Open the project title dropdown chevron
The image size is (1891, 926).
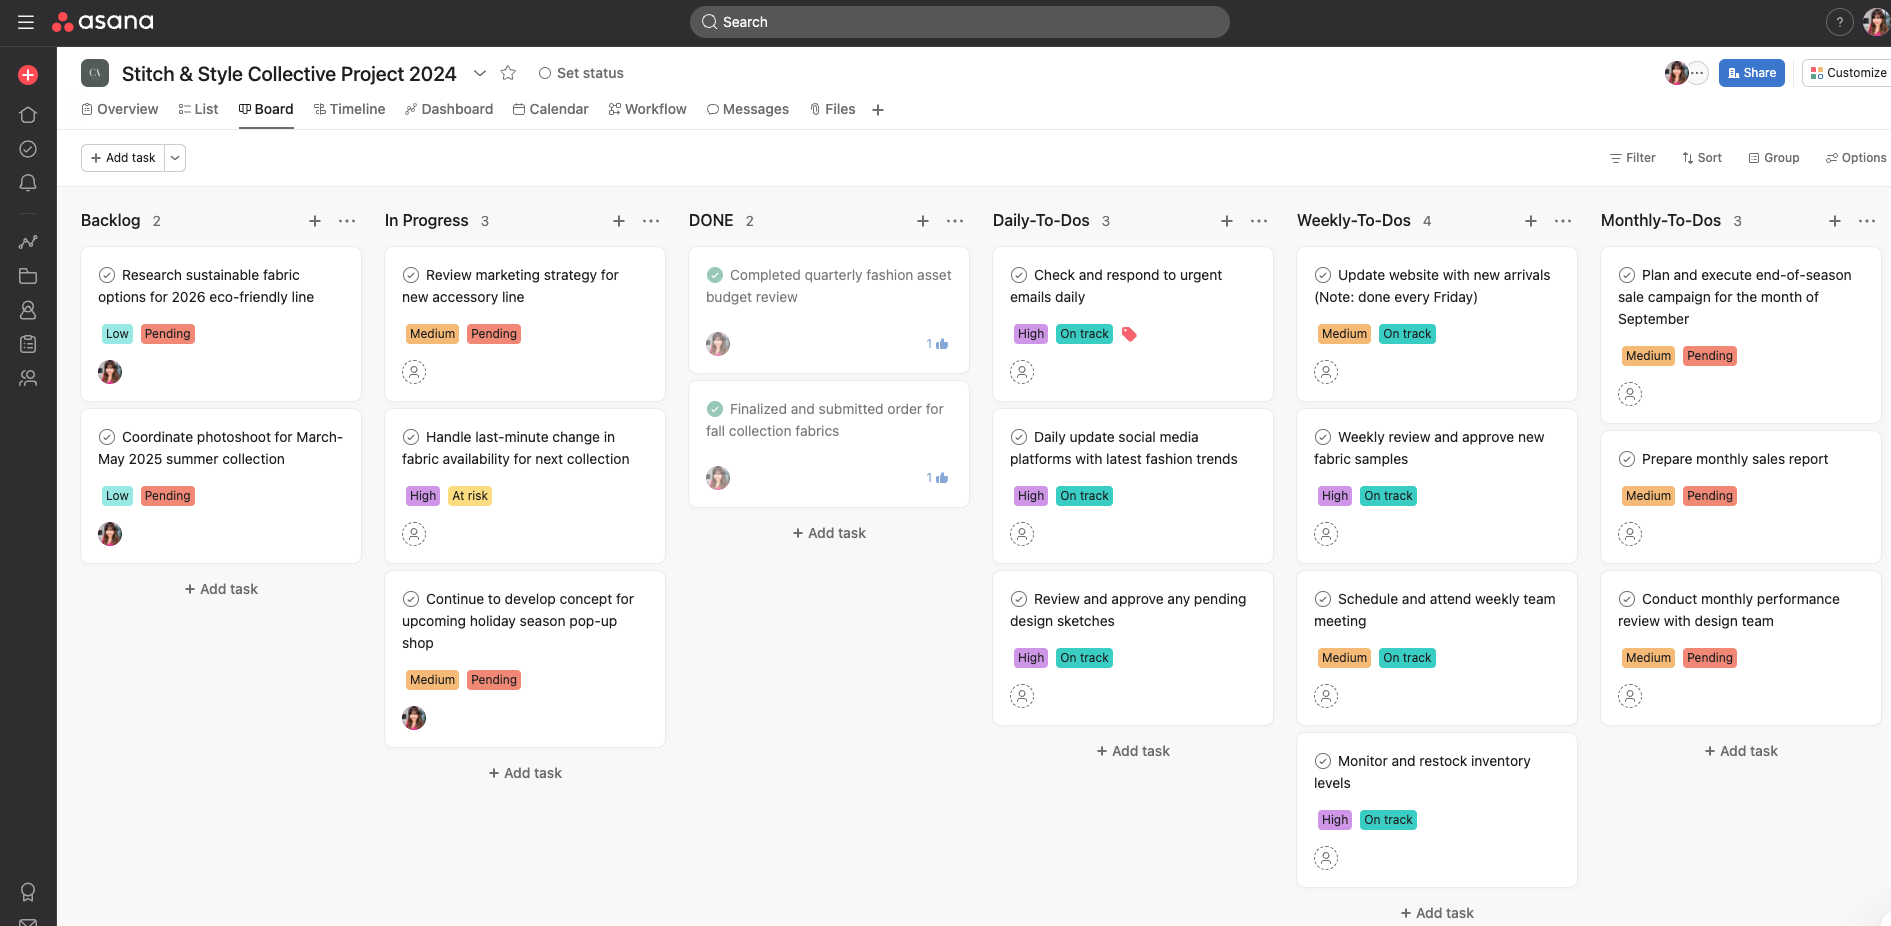point(480,73)
